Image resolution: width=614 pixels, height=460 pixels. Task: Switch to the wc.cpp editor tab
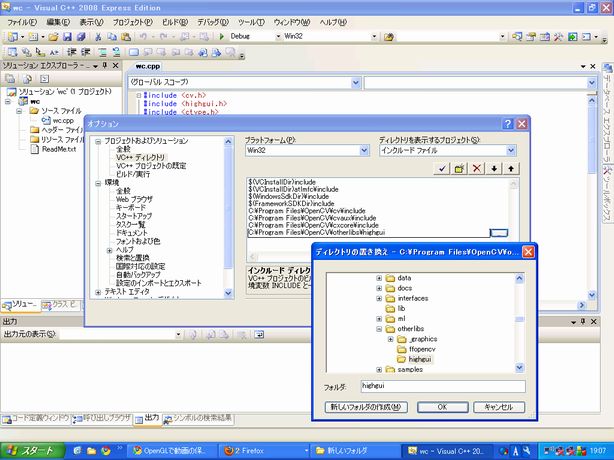click(148, 67)
